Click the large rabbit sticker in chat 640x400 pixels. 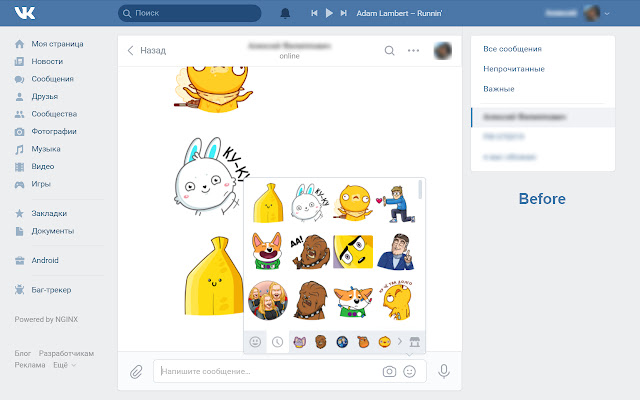pos(211,176)
